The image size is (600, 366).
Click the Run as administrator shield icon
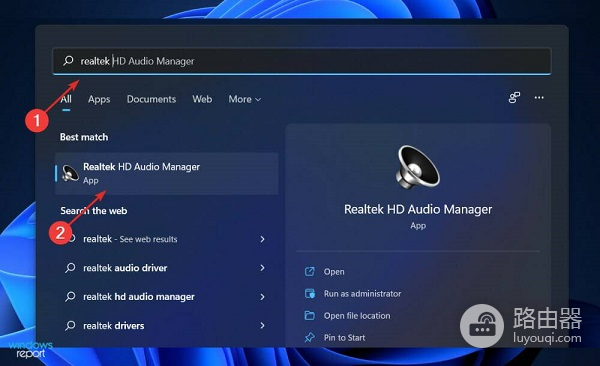(x=310, y=294)
